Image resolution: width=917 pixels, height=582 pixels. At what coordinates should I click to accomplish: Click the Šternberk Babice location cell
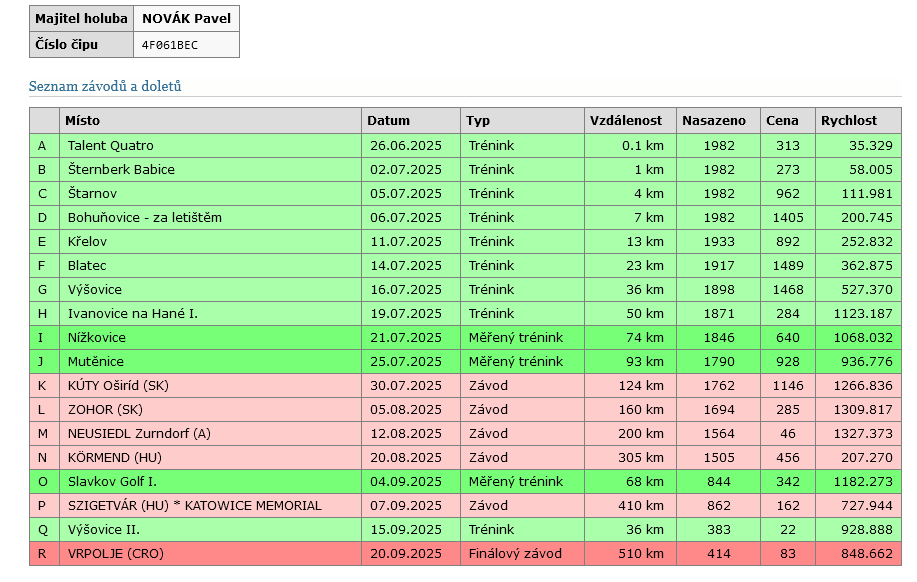click(x=120, y=170)
